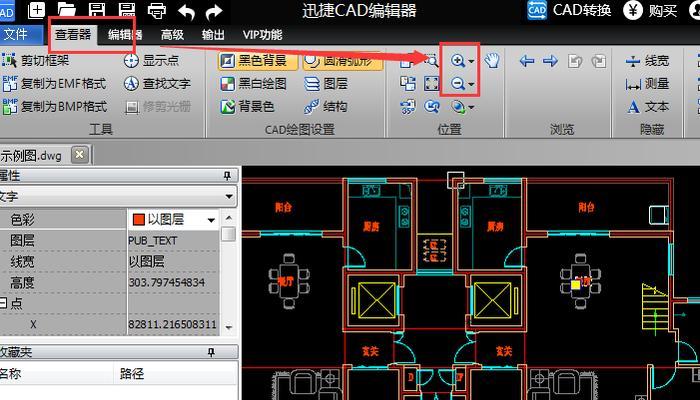Open a file with the folder icon
Screen dimensions: 700x400
click(67, 10)
